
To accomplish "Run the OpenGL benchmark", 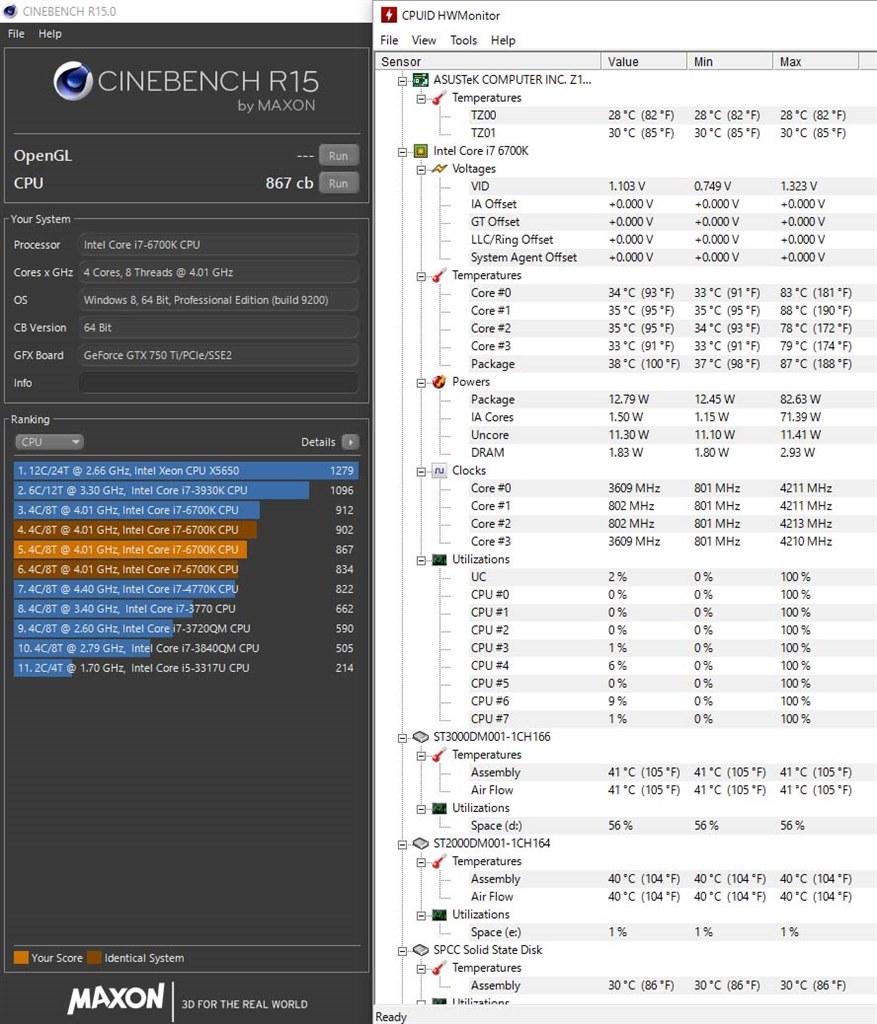I will pos(338,156).
